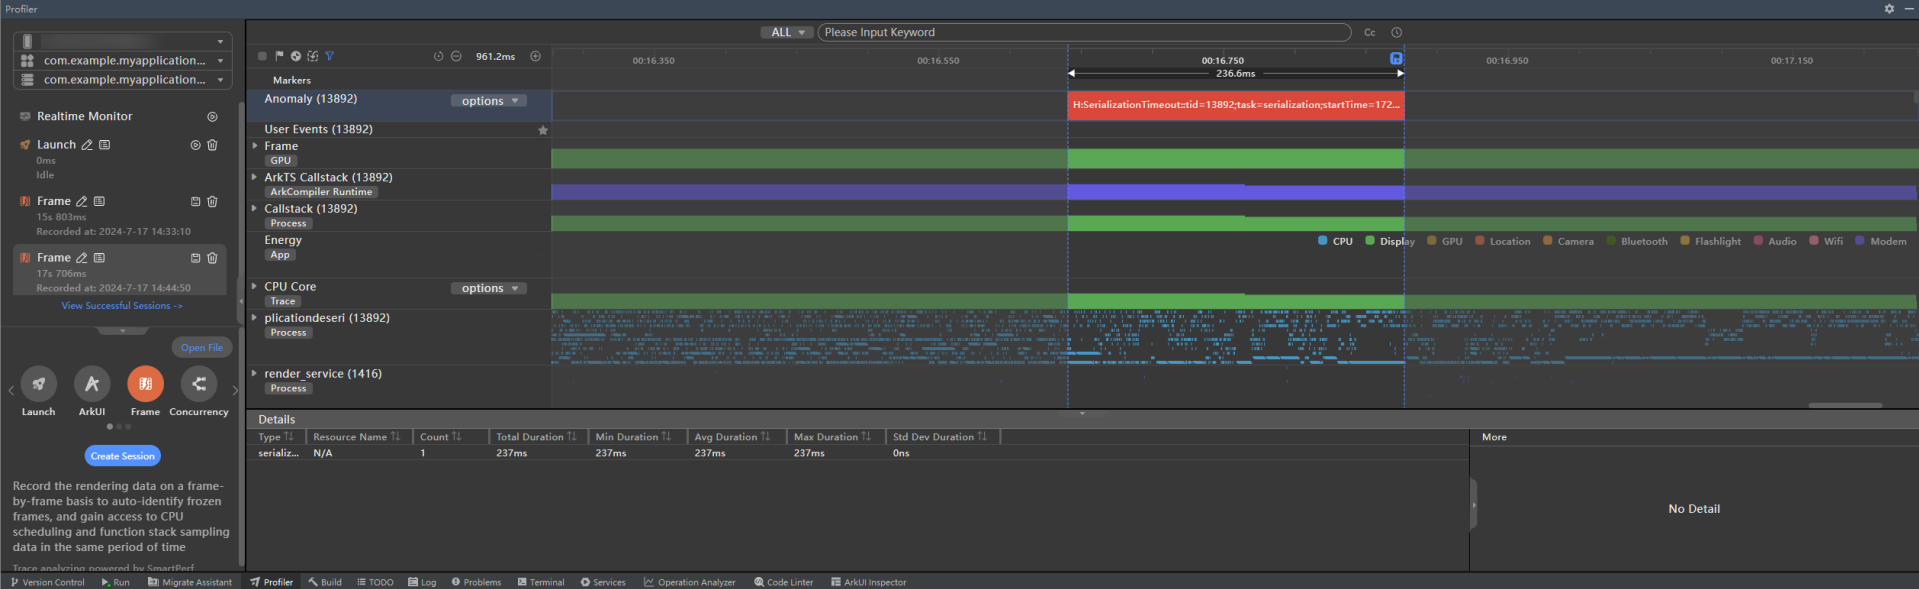Expand the CPU Core lane
Screen dimensions: 1919x589
[255, 286]
